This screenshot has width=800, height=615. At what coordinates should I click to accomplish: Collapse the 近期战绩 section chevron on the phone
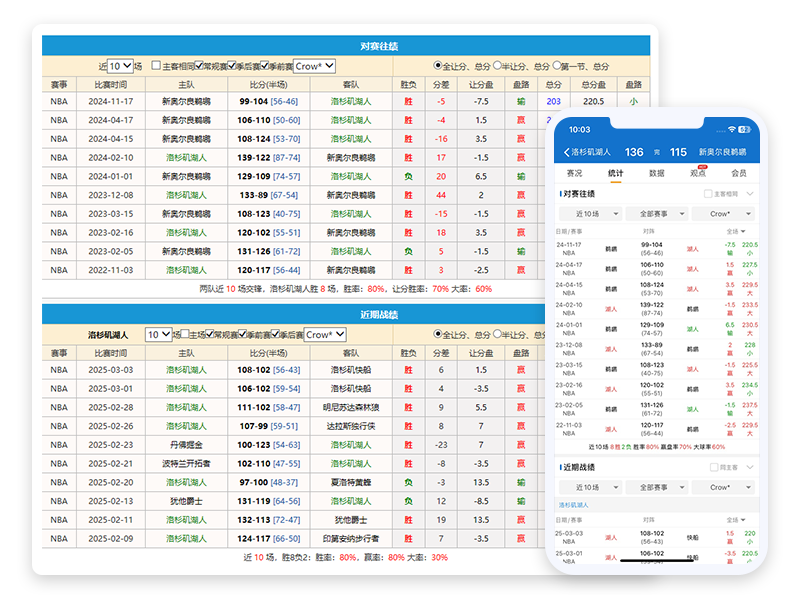click(x=749, y=468)
